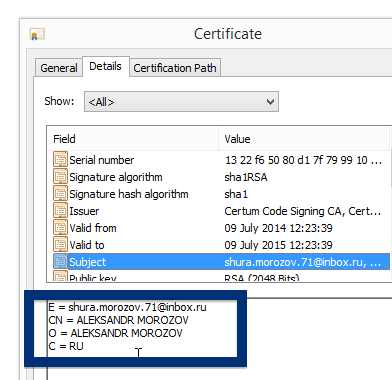
Task: Click the Field column header
Action: pyautogui.click(x=133, y=139)
